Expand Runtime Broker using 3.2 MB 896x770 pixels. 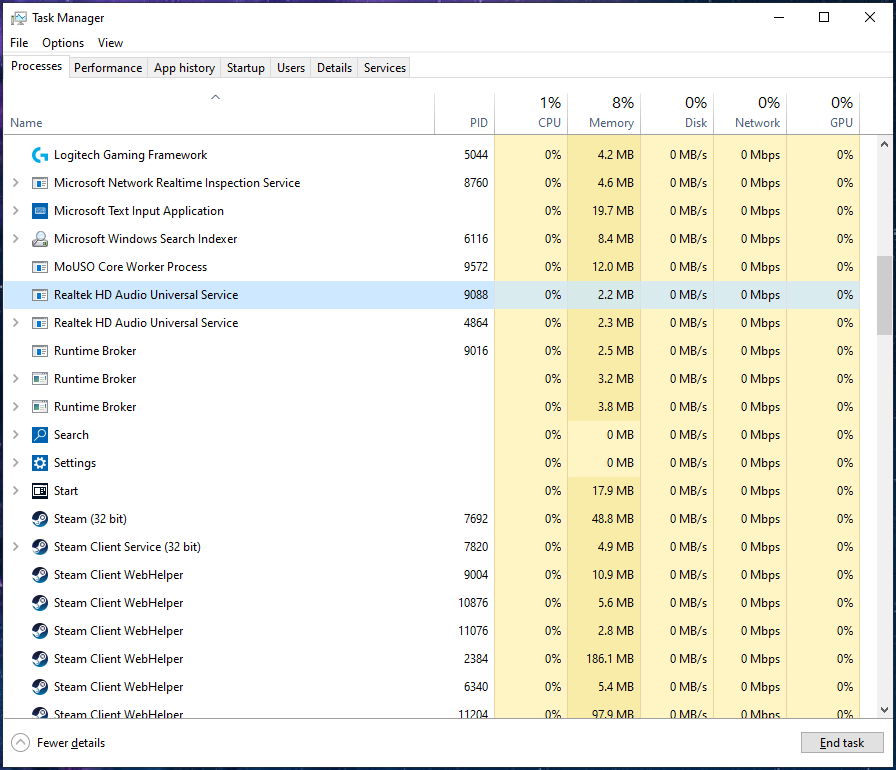coord(16,379)
